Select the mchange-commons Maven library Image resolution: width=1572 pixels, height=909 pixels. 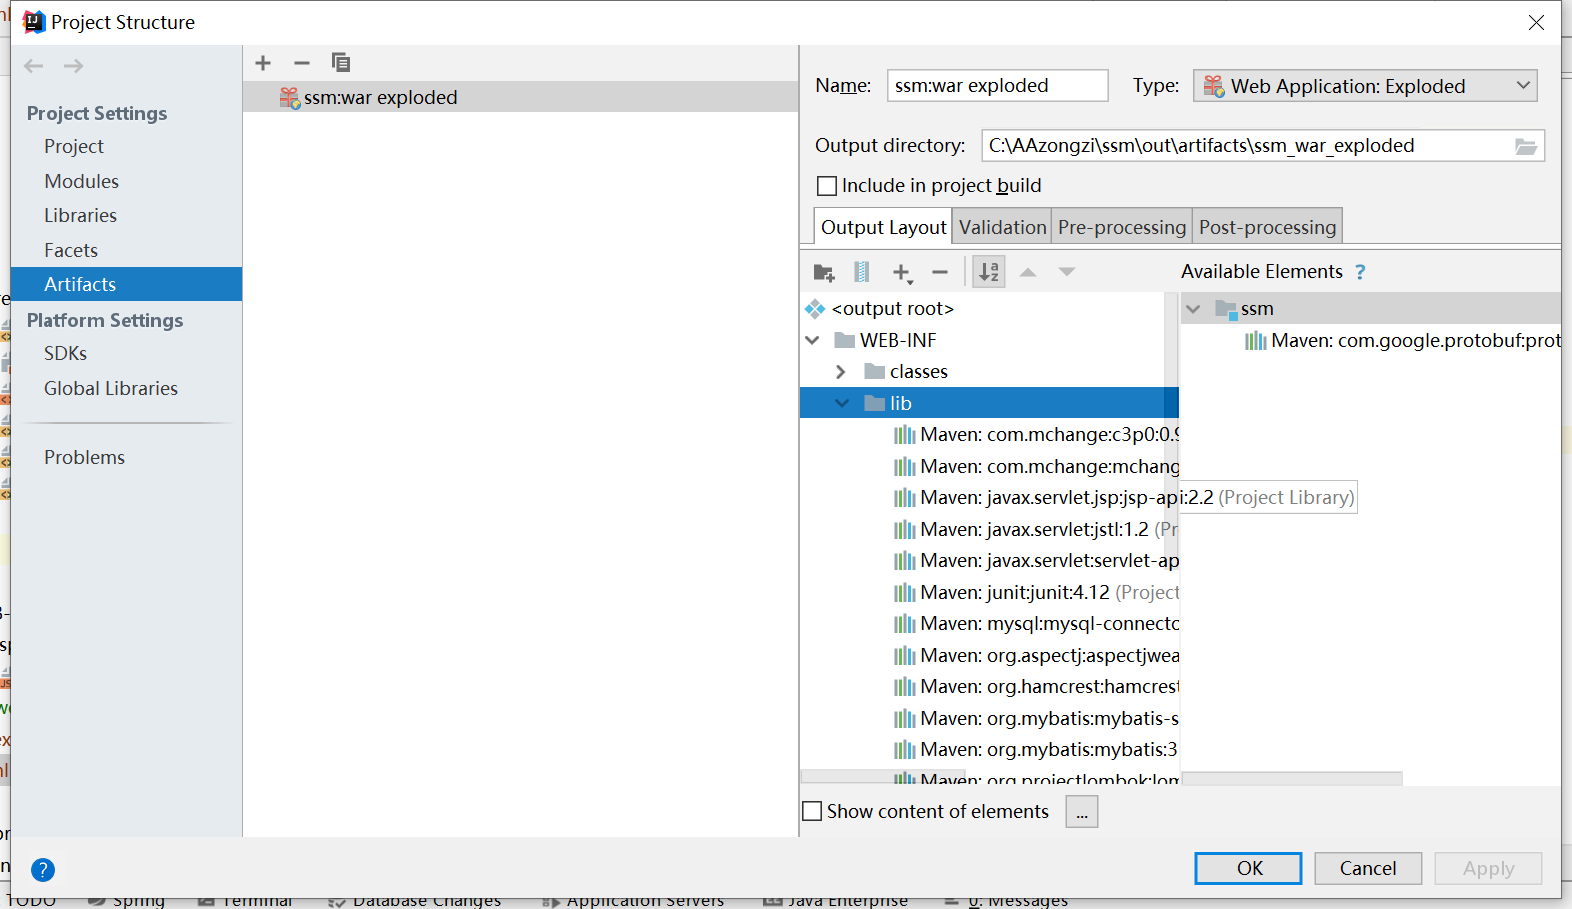[1036, 467]
